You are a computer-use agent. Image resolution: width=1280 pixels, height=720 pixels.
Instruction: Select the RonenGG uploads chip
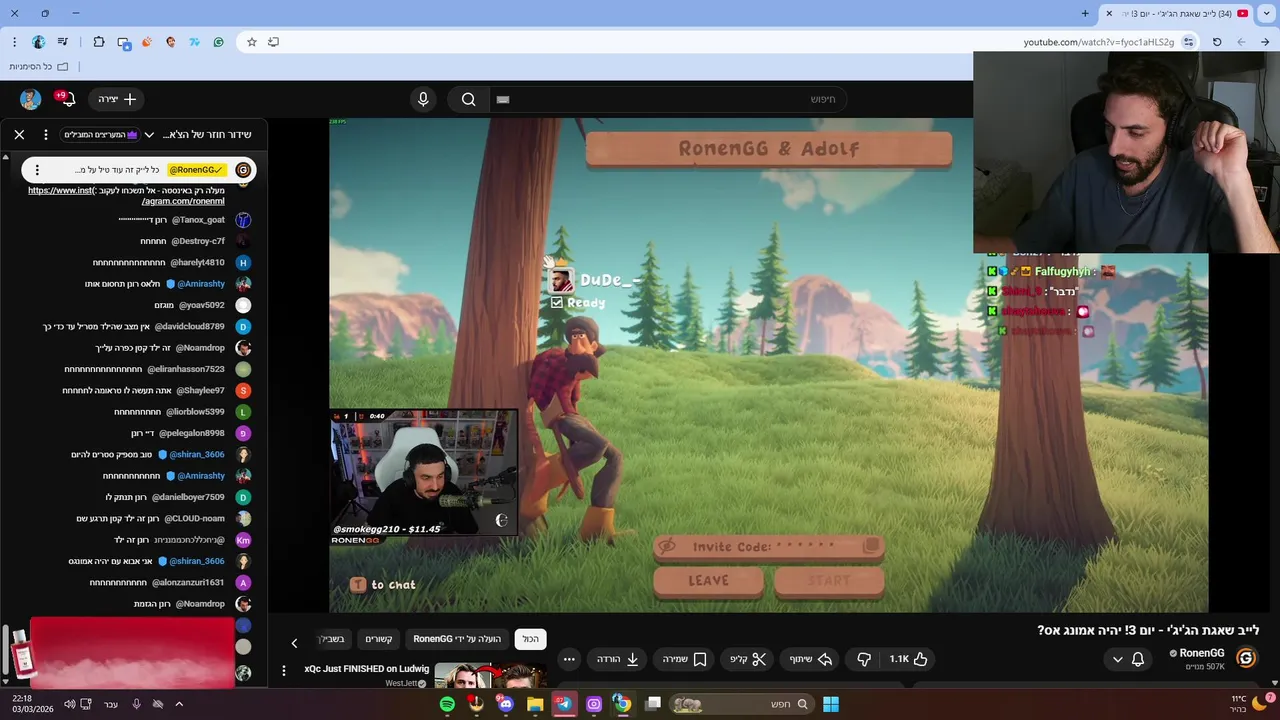457,639
